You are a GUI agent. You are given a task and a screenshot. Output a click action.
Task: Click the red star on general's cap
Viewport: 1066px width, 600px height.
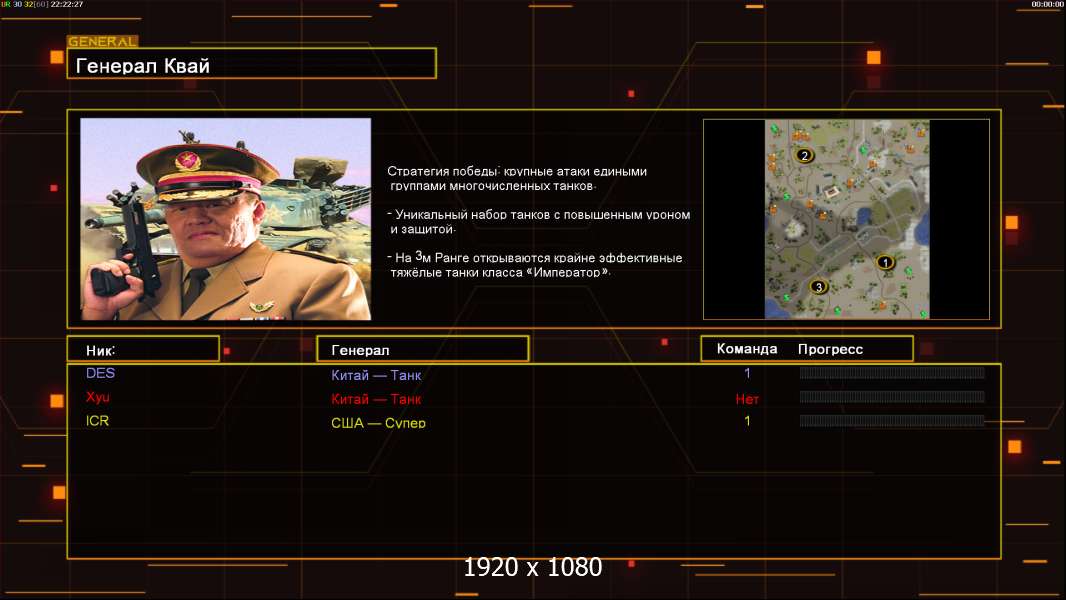coord(186,161)
